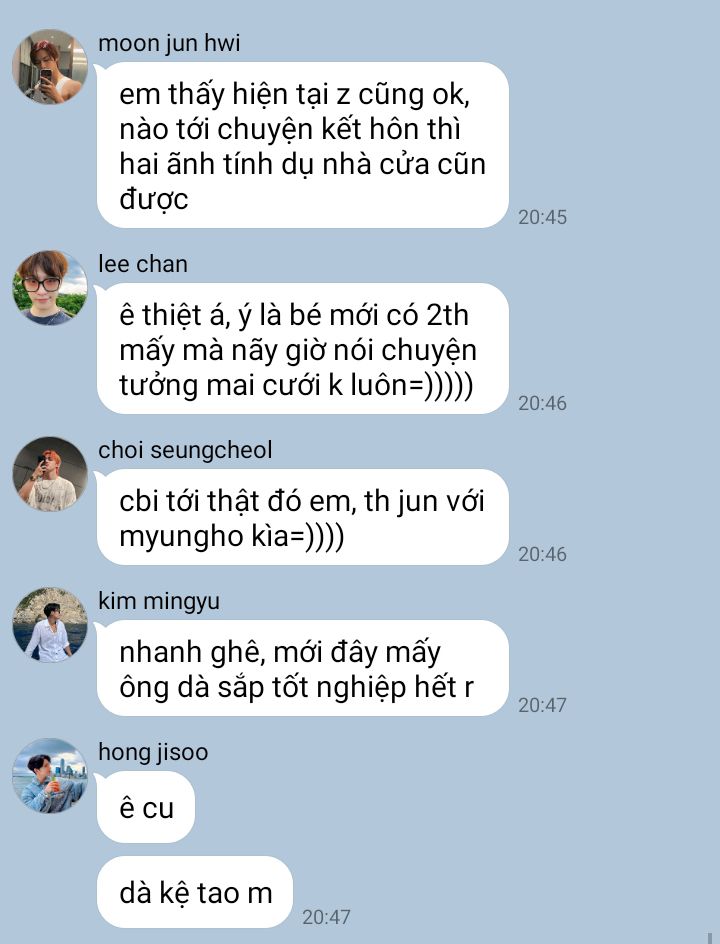Select the message 'cbi tới thật đó em'
The height and width of the screenshot is (944, 720).
(303, 517)
